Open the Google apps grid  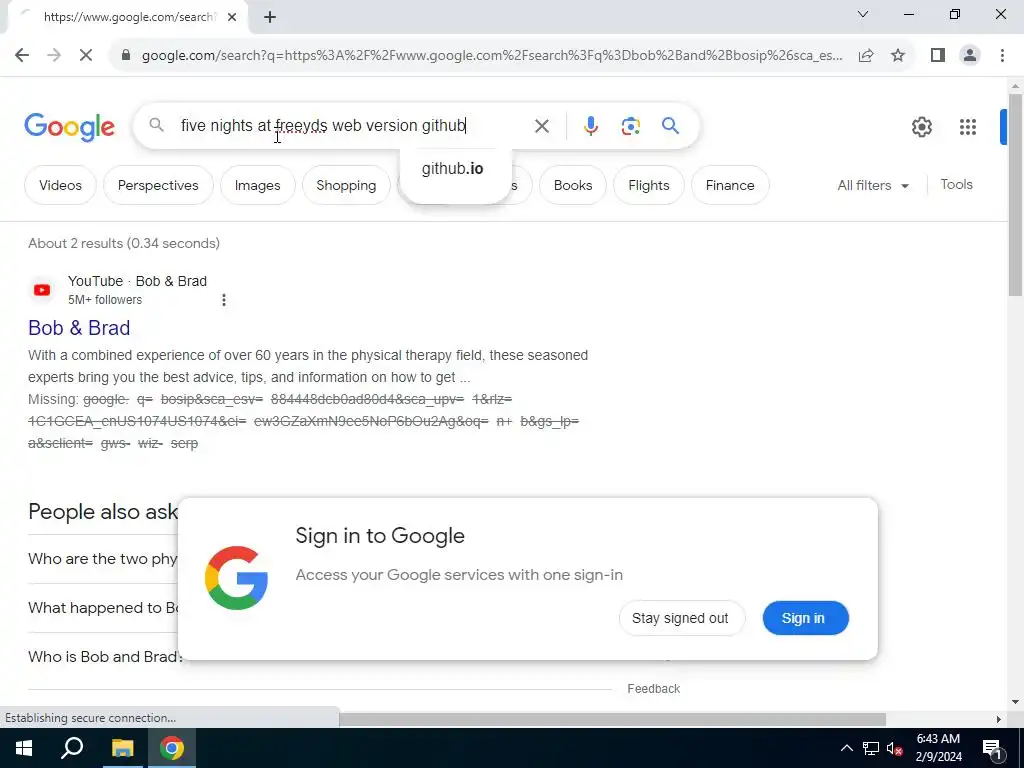(967, 127)
